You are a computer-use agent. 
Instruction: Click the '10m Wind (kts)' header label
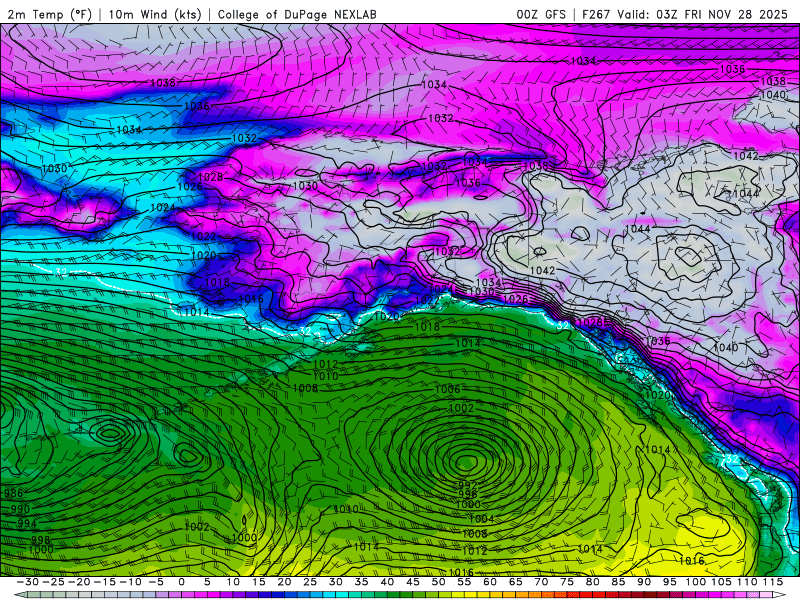click(x=155, y=14)
